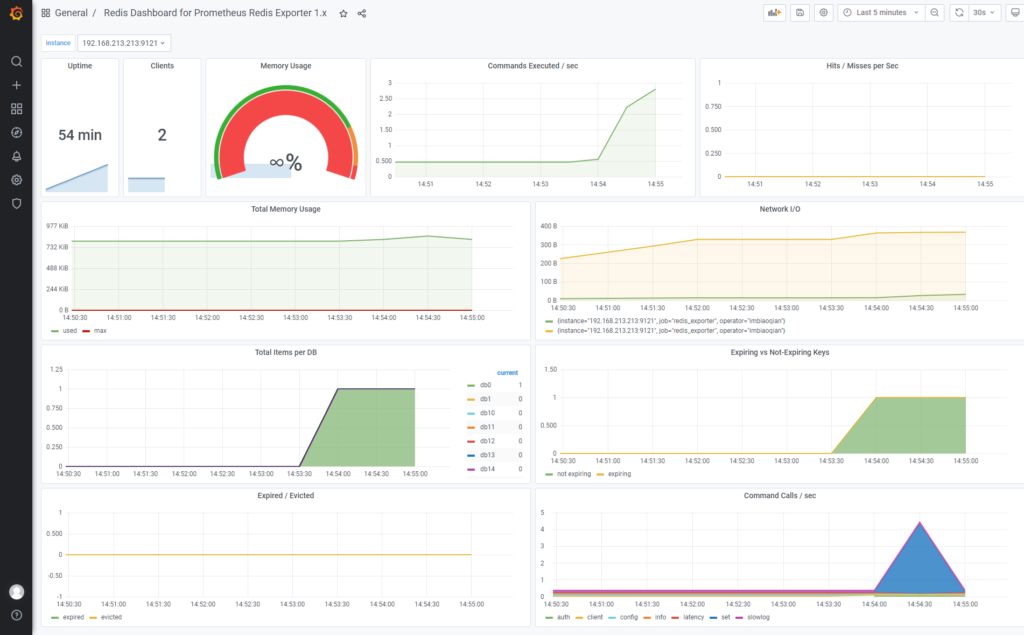Expand the 30s refresh interval dropdown

(984, 13)
